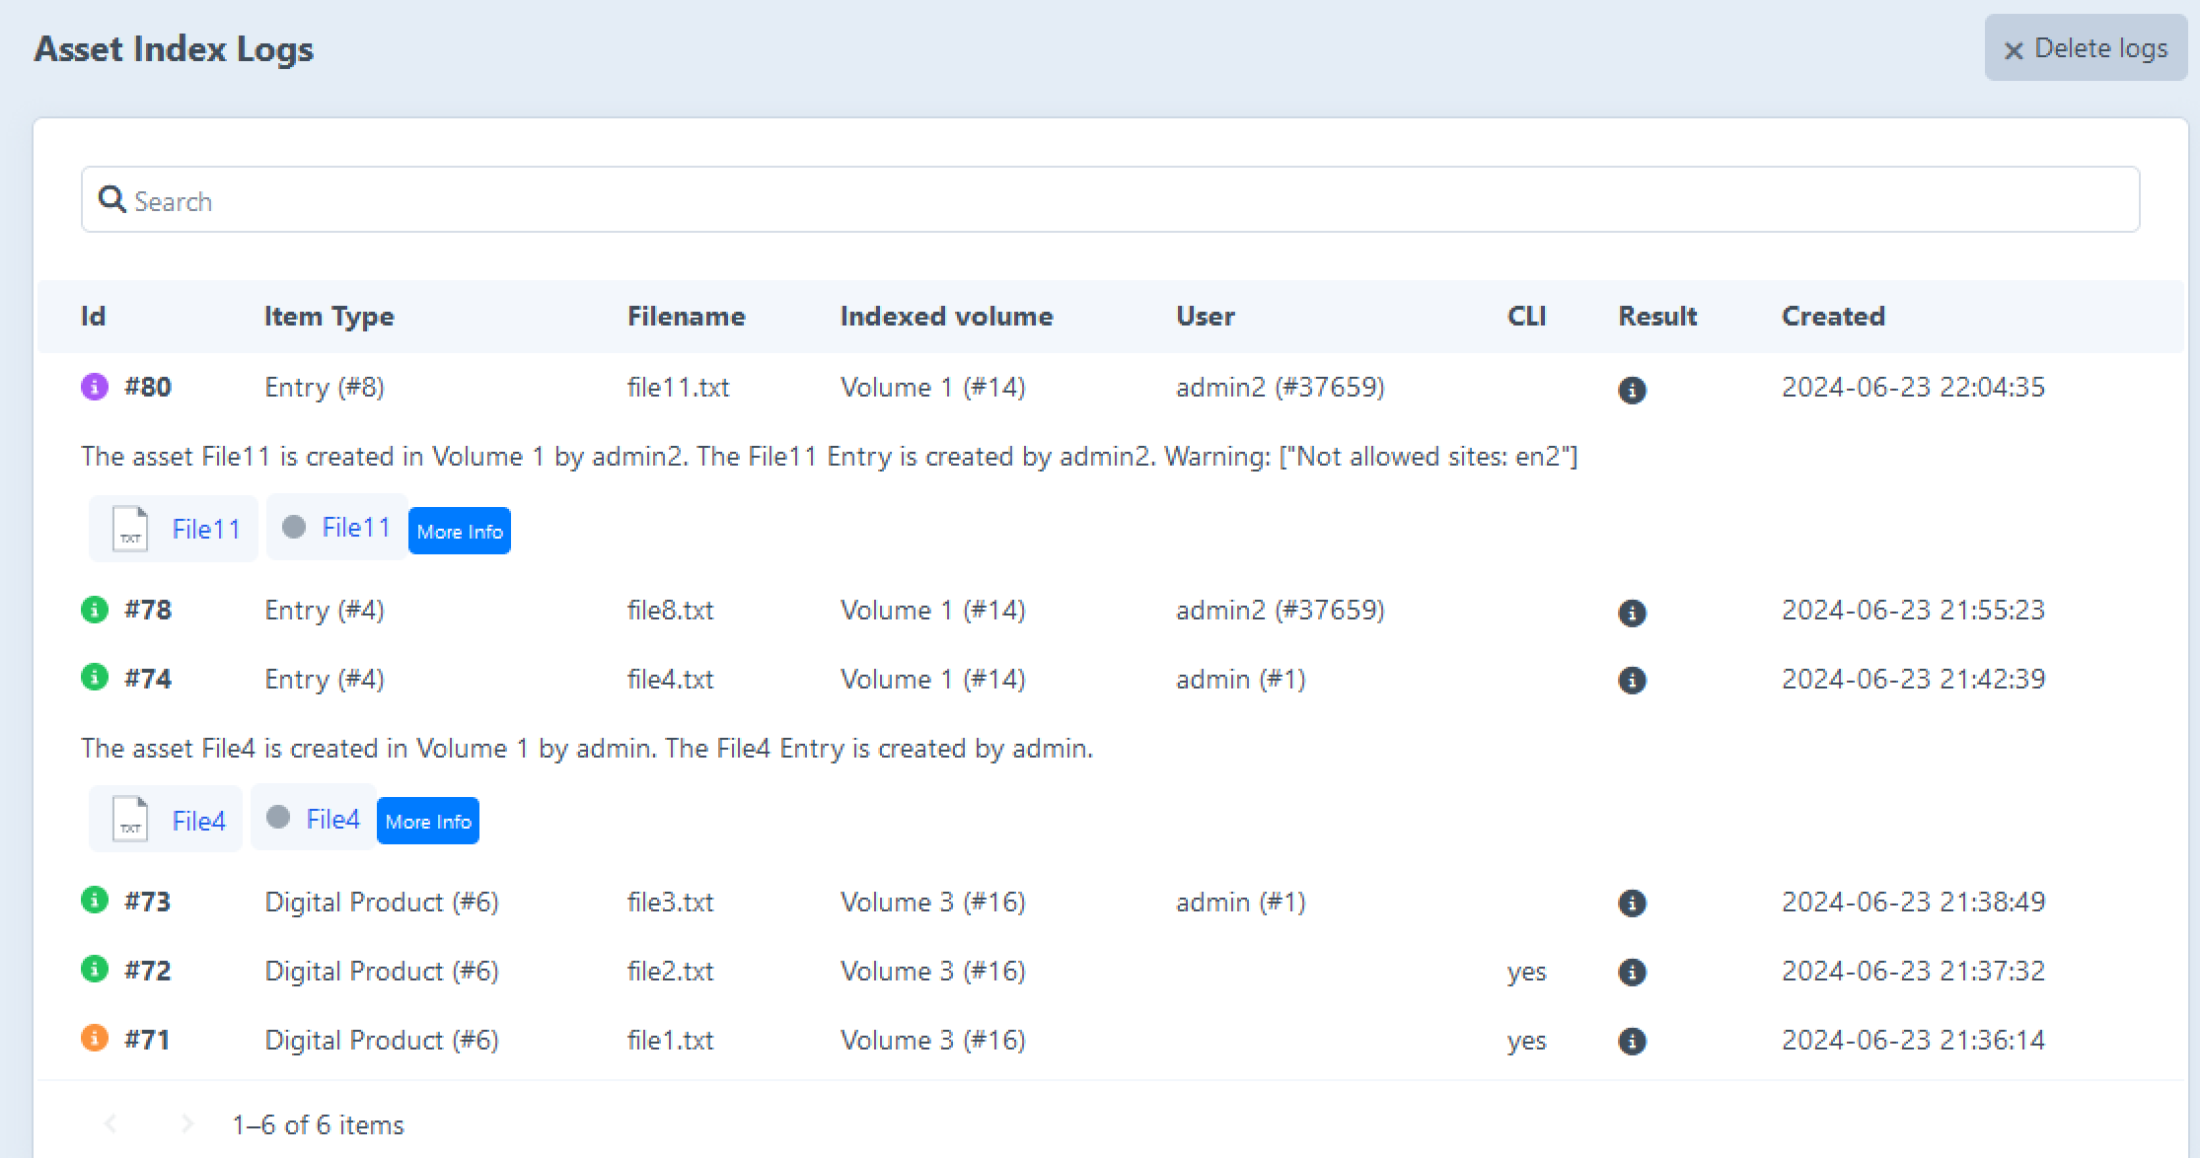Click the Filename column header
The image size is (2200, 1158).
tap(686, 316)
